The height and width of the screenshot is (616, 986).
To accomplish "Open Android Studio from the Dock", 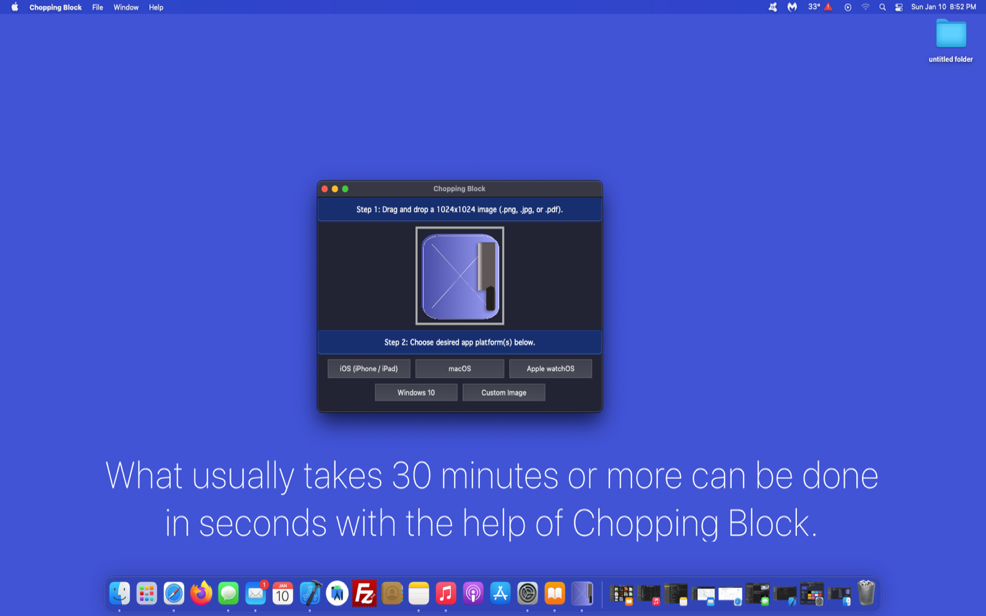I will tap(337, 593).
